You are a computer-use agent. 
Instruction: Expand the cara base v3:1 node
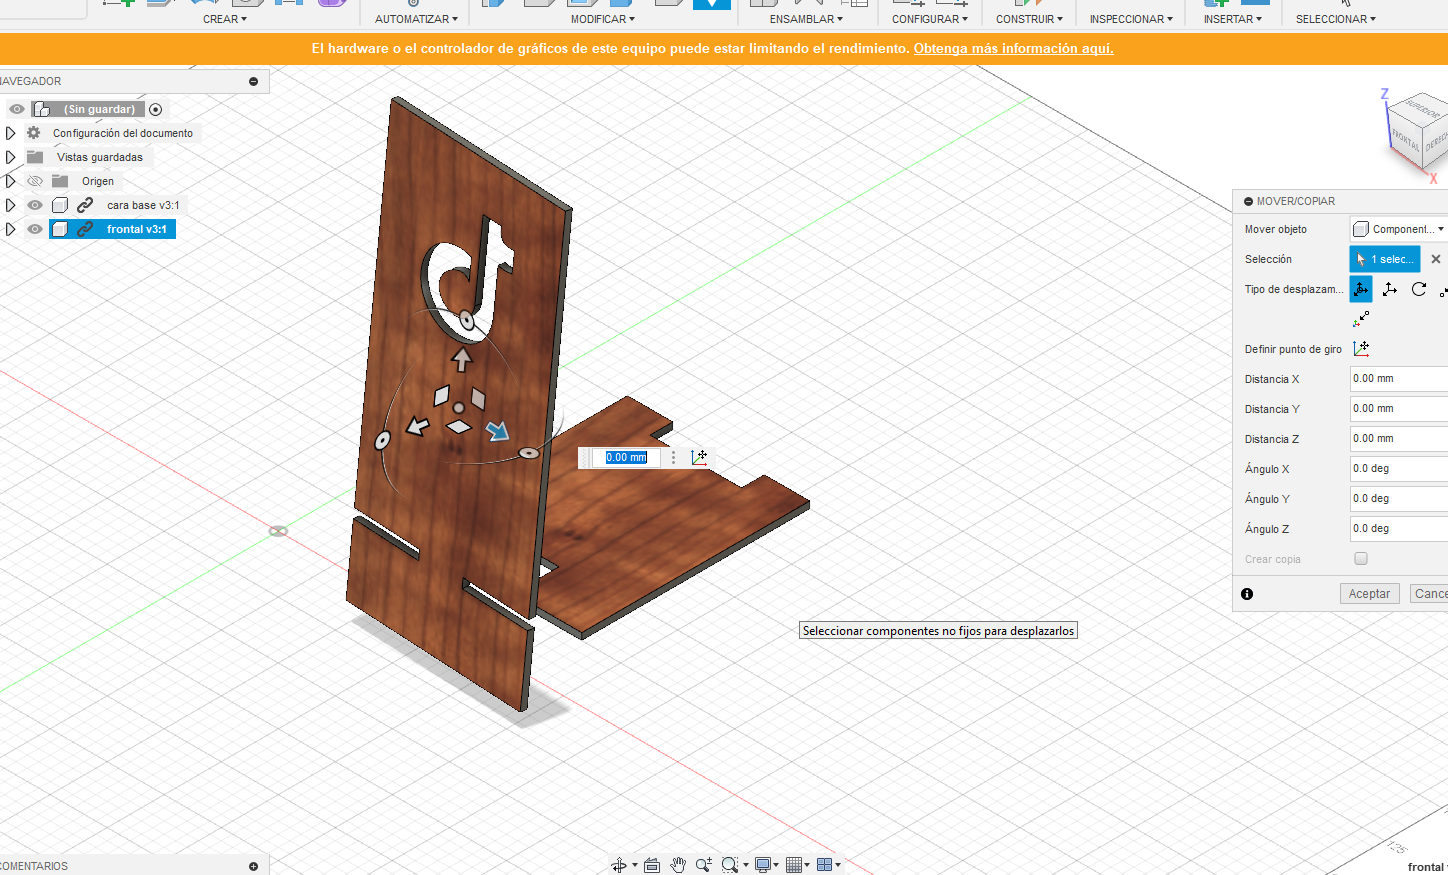coord(11,205)
